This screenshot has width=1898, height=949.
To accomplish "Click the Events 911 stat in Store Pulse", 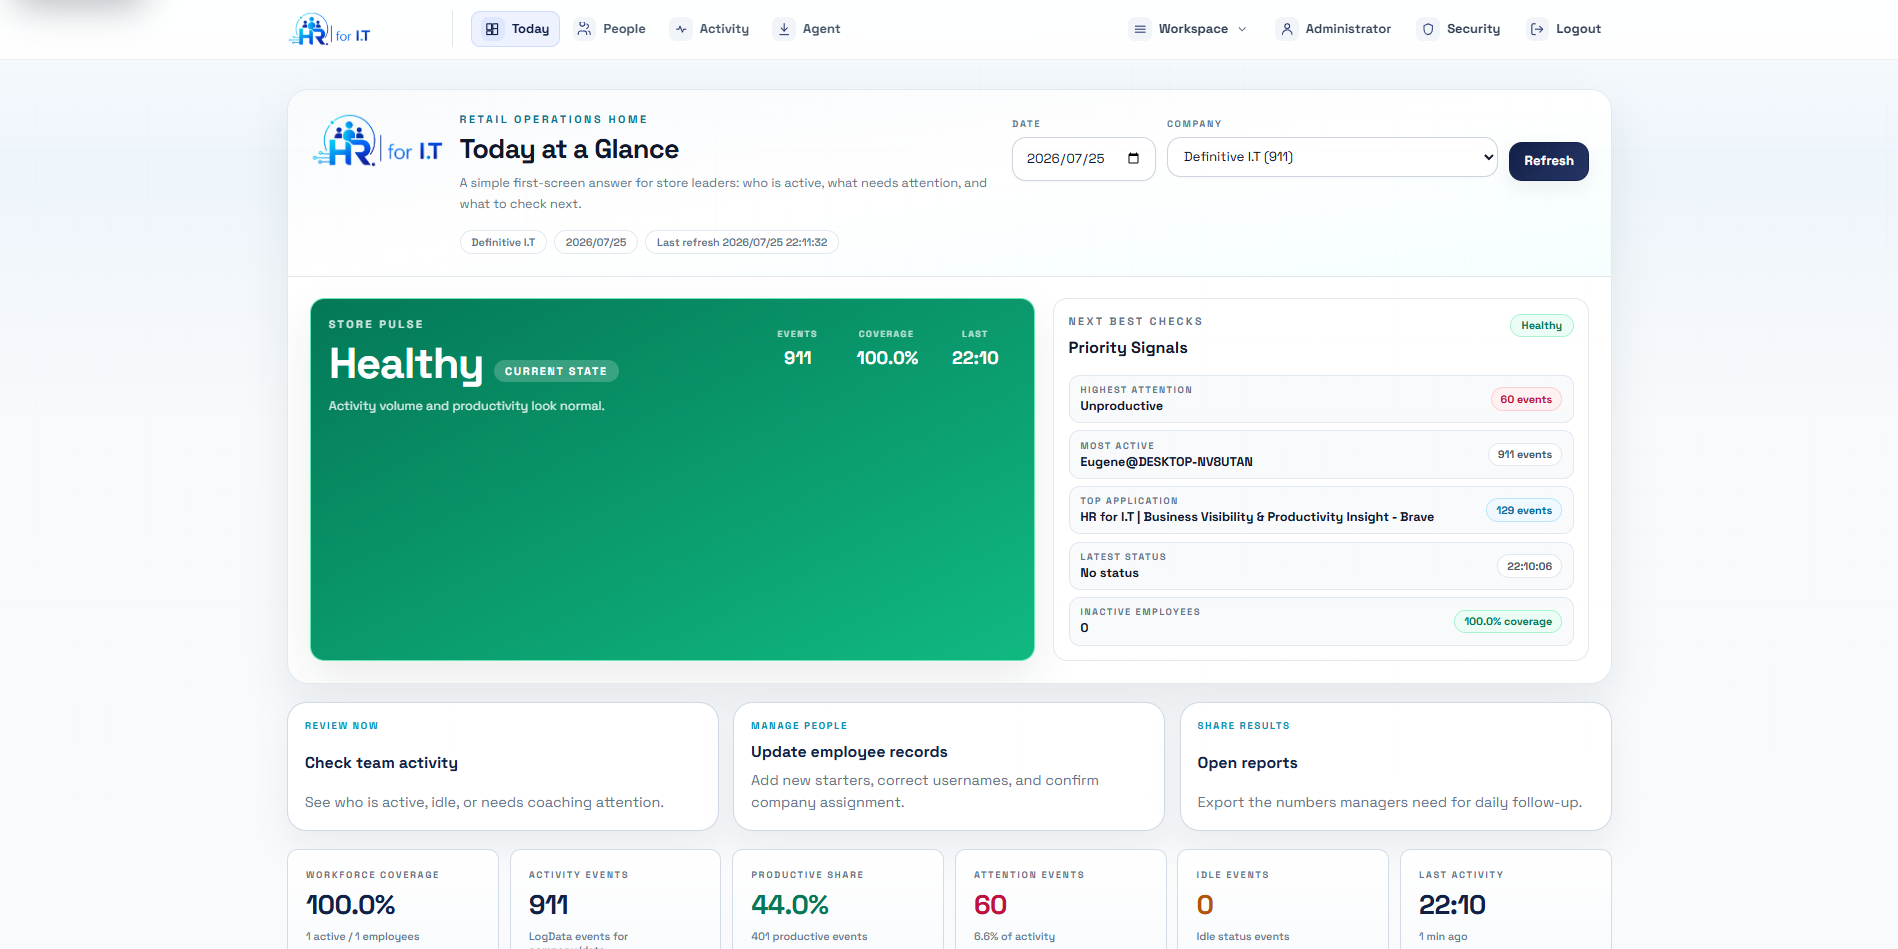I will click(797, 348).
